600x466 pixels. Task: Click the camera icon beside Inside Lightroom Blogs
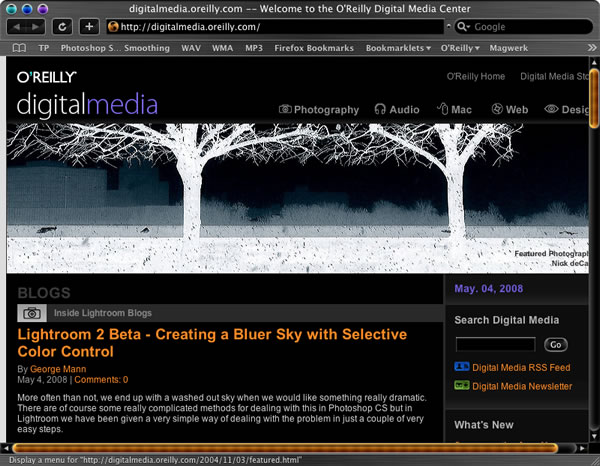(x=32, y=313)
